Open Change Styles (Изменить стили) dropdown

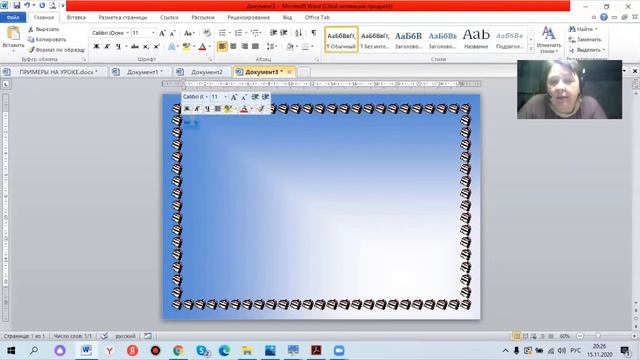tap(549, 40)
